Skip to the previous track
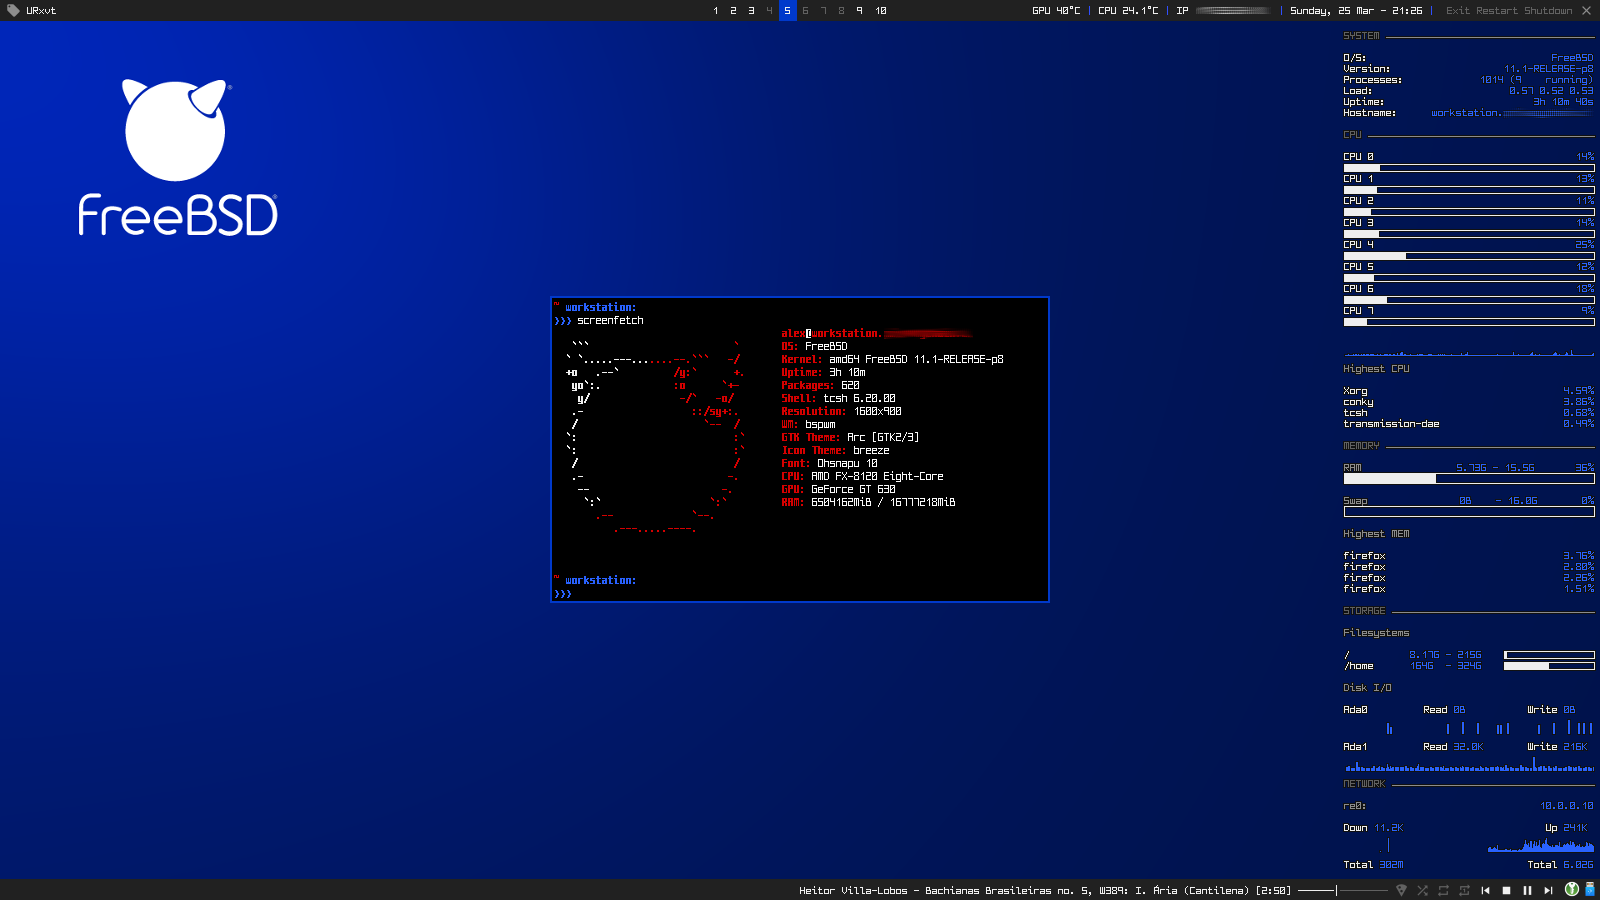Screen dimensions: 1600x900 pyautogui.click(x=1485, y=890)
